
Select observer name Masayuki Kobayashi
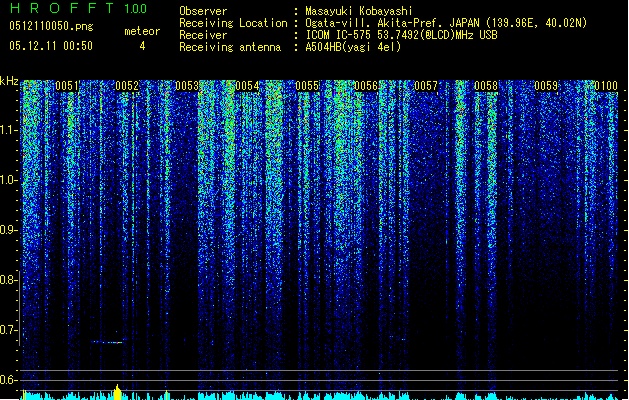point(359,11)
